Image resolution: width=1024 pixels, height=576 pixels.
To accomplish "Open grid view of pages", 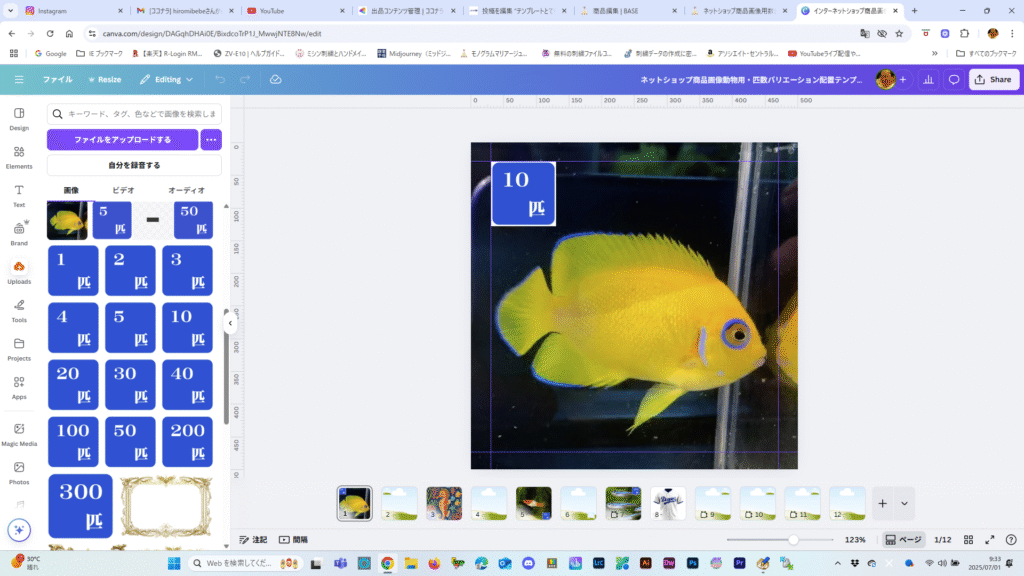I will [x=968, y=539].
